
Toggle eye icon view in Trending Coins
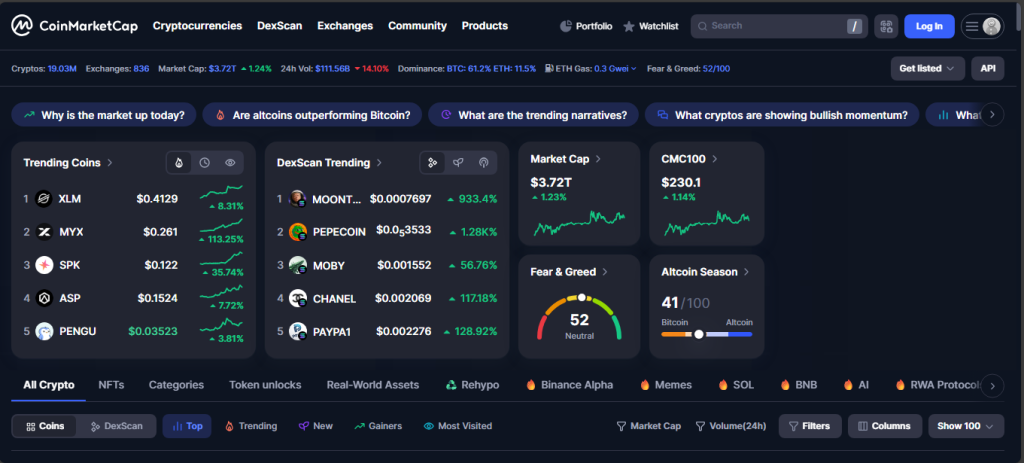(230, 162)
